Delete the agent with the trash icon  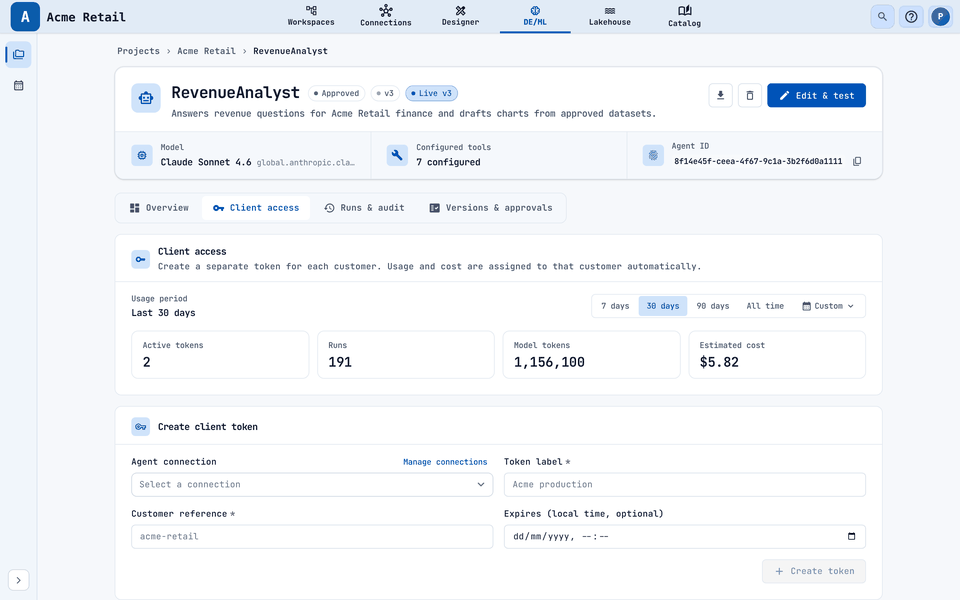pyautogui.click(x=749, y=96)
